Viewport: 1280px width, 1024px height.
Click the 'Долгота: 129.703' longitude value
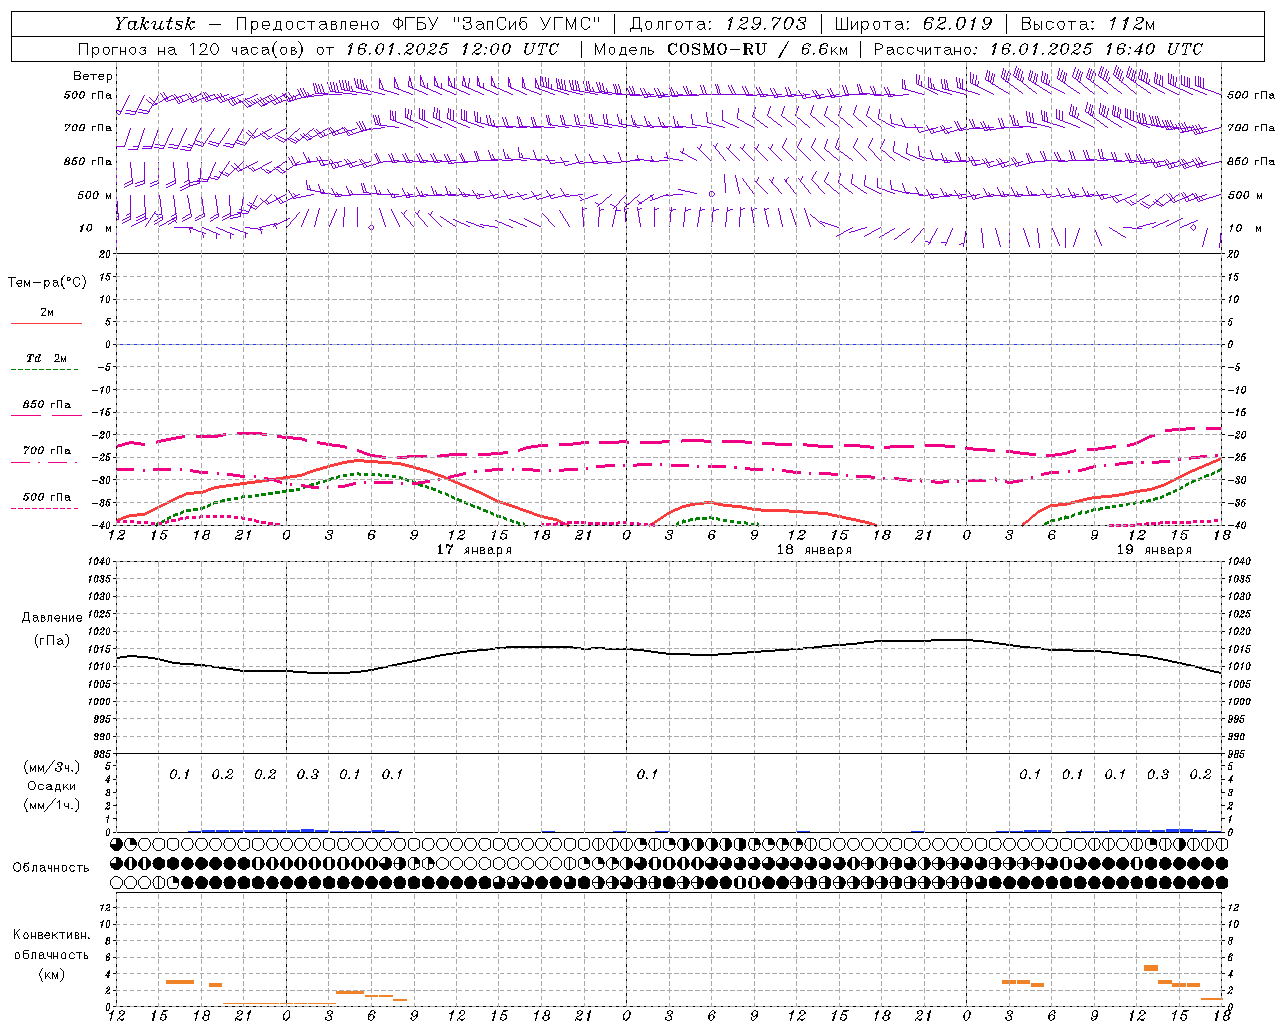(717, 24)
